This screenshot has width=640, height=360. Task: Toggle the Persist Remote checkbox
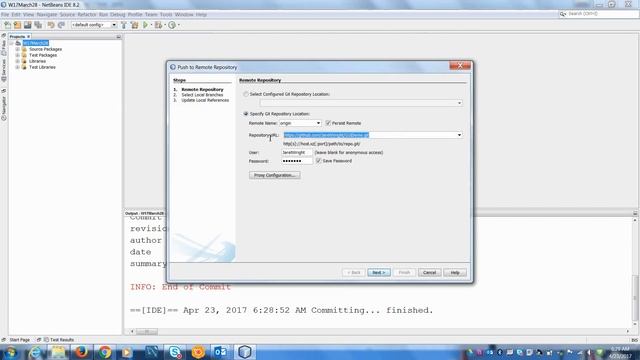click(x=328, y=123)
